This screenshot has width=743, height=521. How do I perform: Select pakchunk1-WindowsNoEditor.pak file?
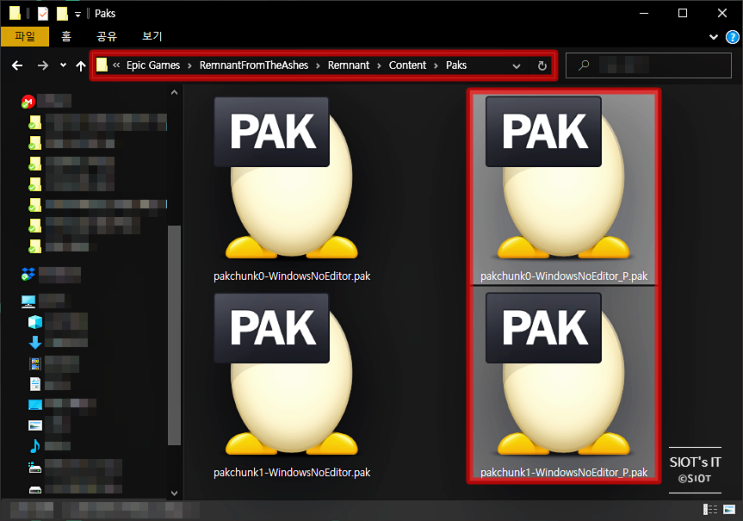[x=291, y=385]
